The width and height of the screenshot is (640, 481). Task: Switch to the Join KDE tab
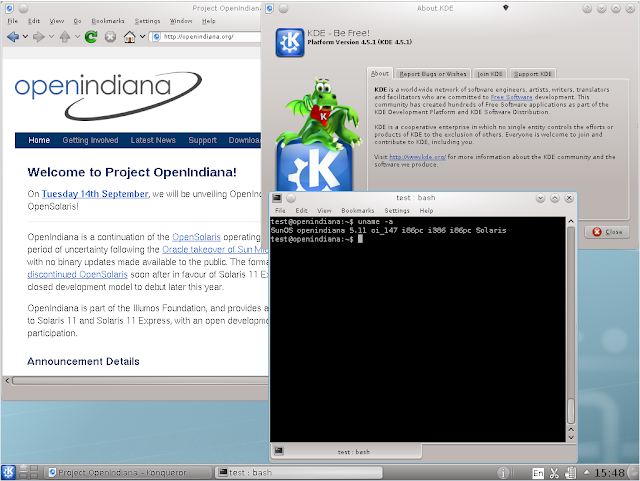coord(490,74)
